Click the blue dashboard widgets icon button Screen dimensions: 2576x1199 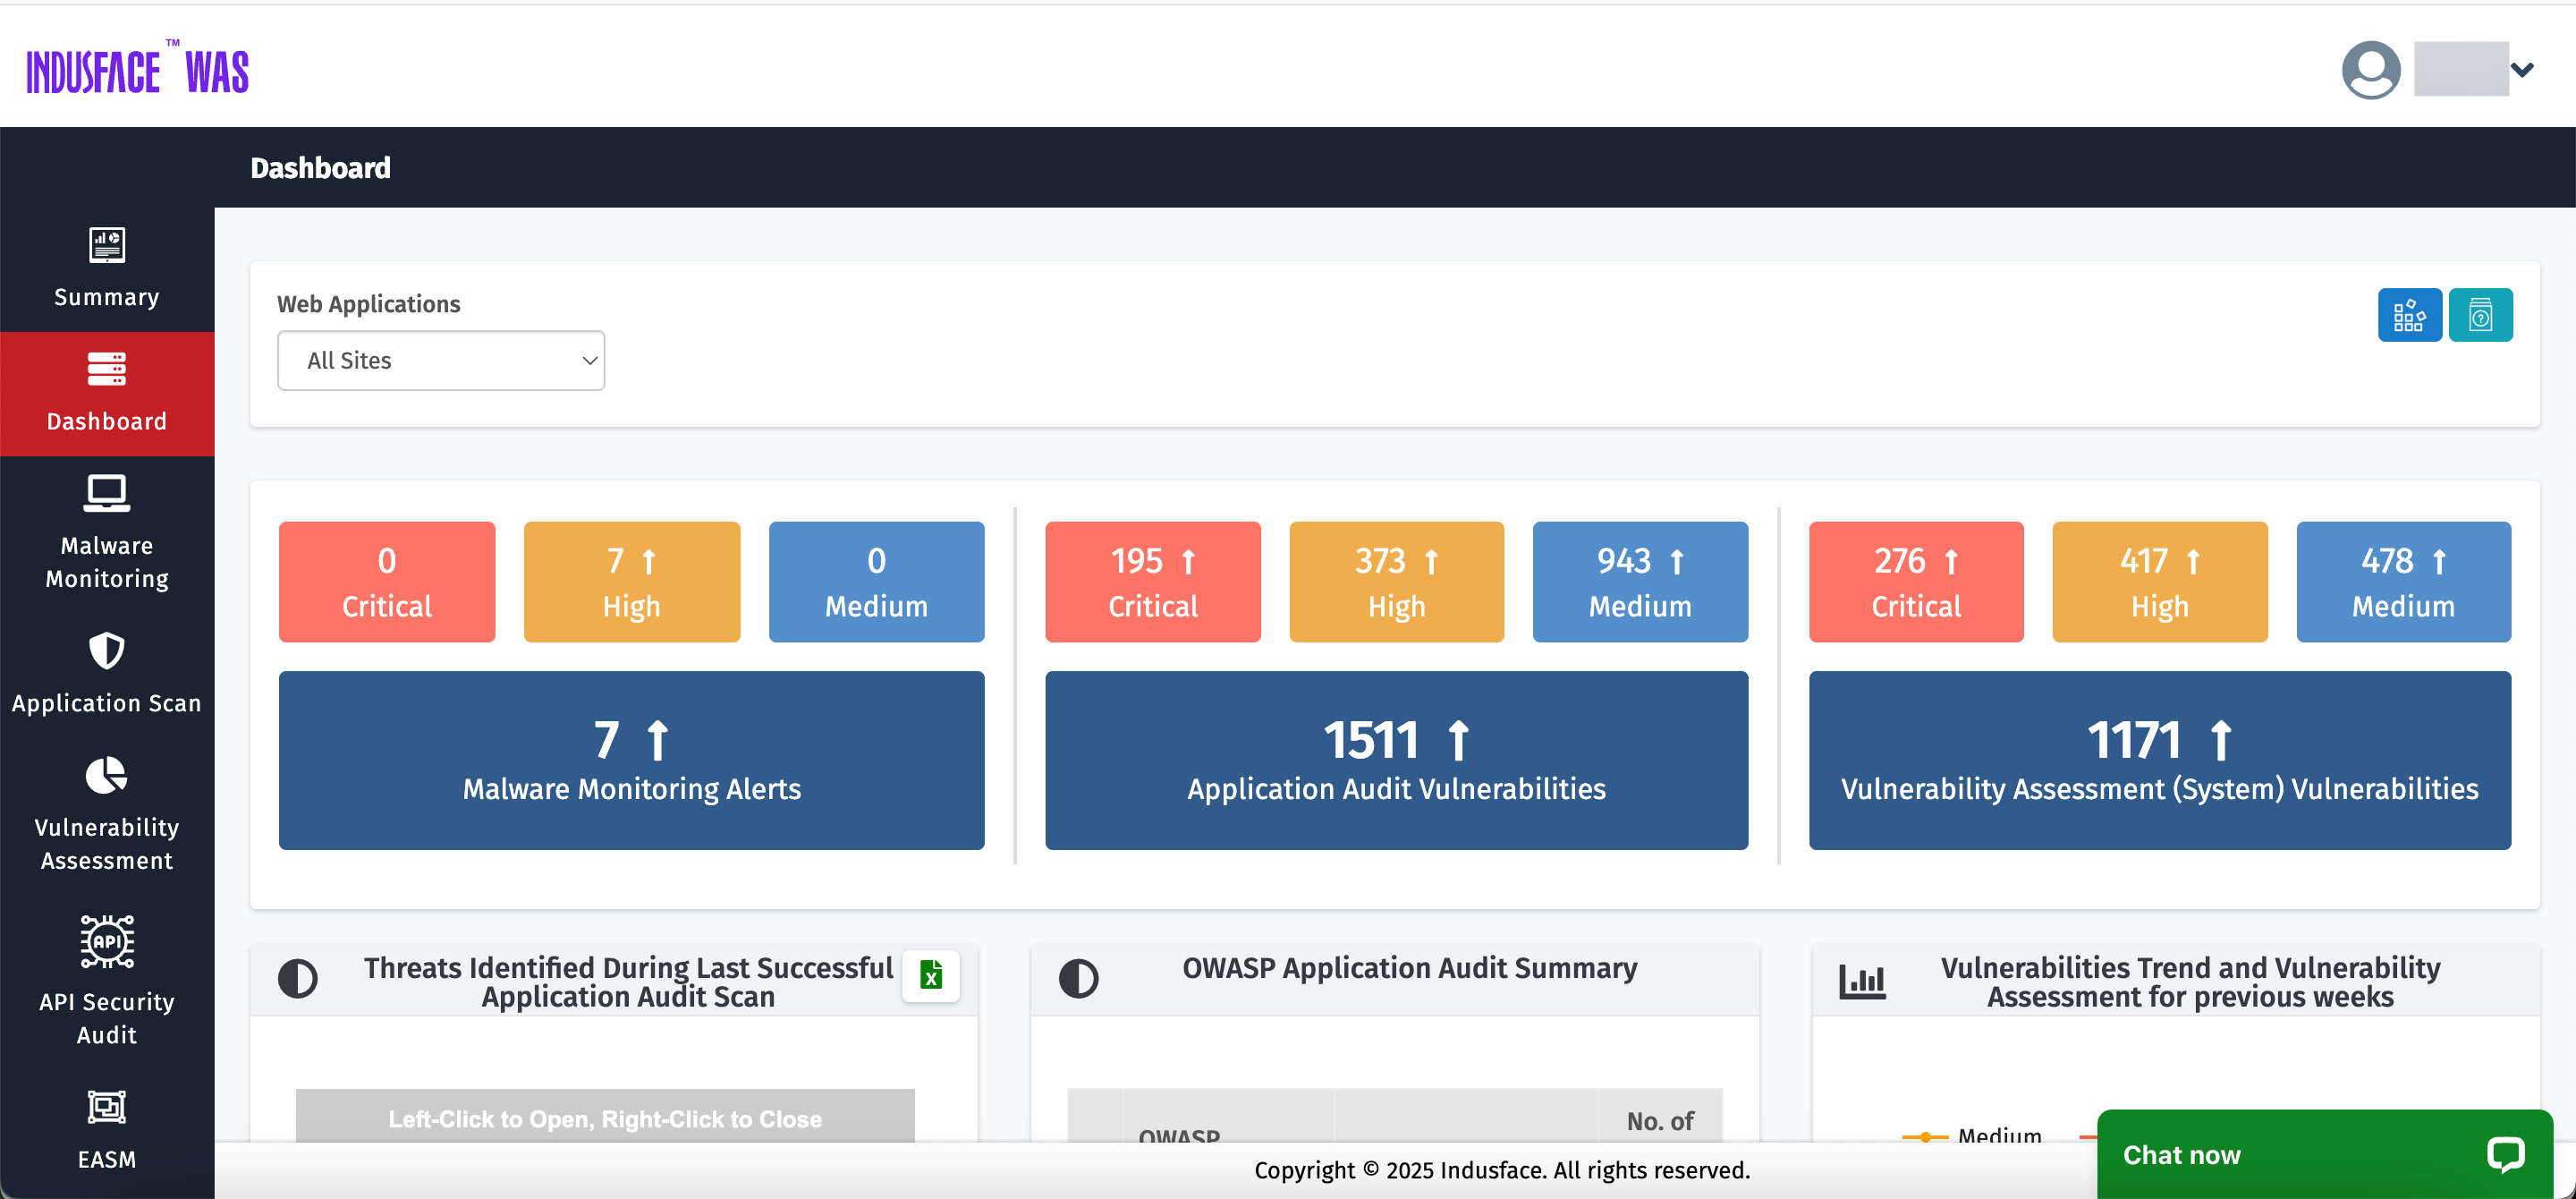[x=2409, y=316]
